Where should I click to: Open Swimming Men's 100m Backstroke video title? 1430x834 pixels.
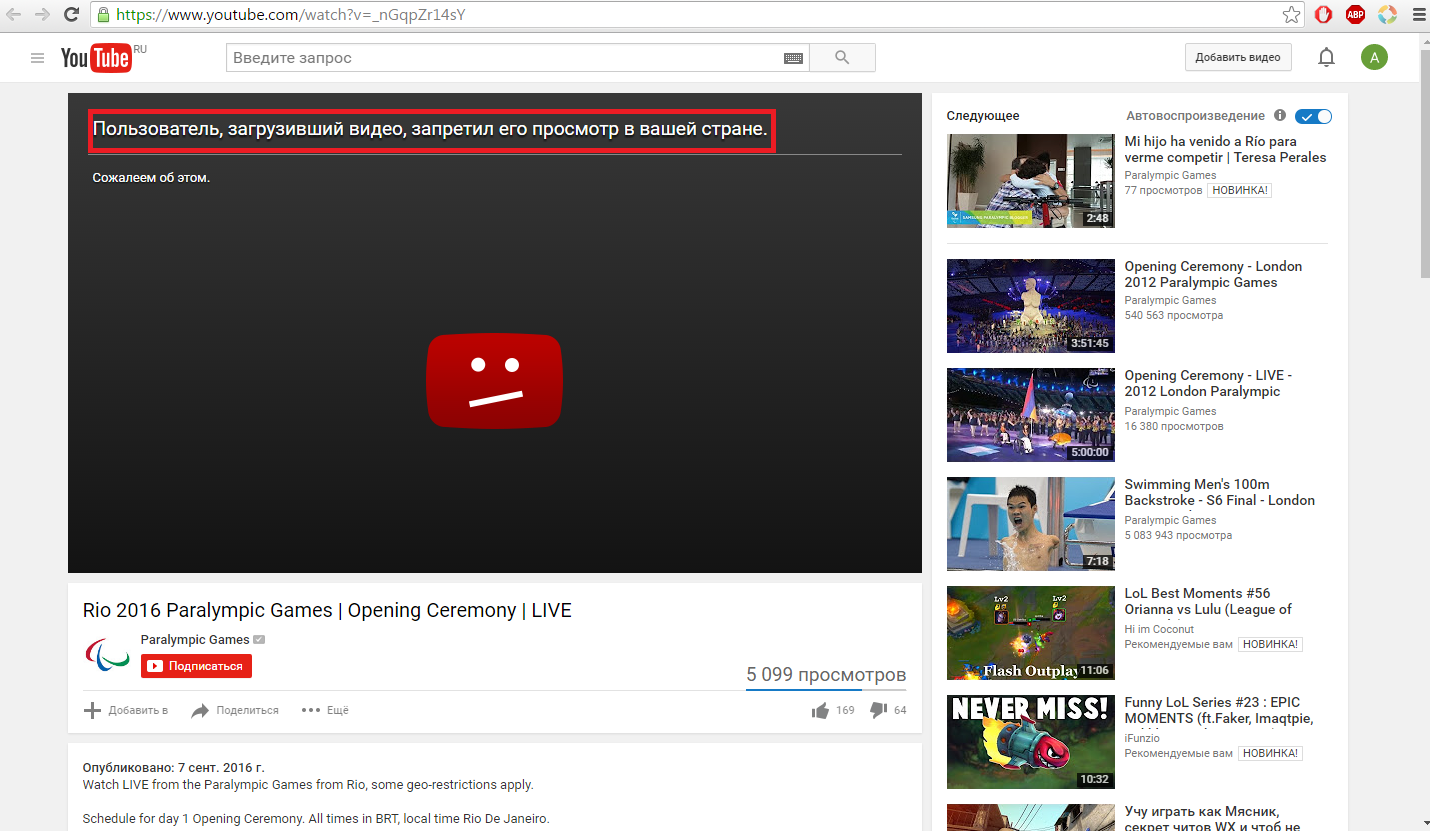[1220, 492]
